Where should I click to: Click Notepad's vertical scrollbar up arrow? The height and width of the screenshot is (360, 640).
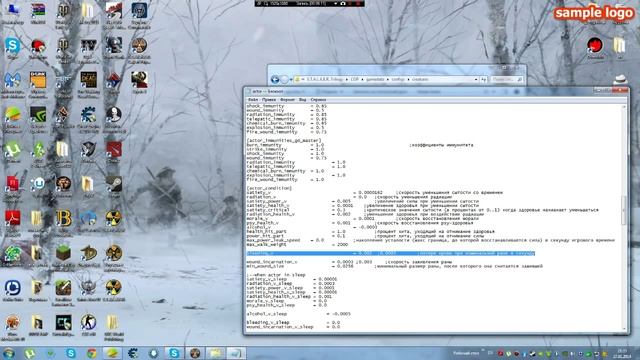(x=624, y=107)
